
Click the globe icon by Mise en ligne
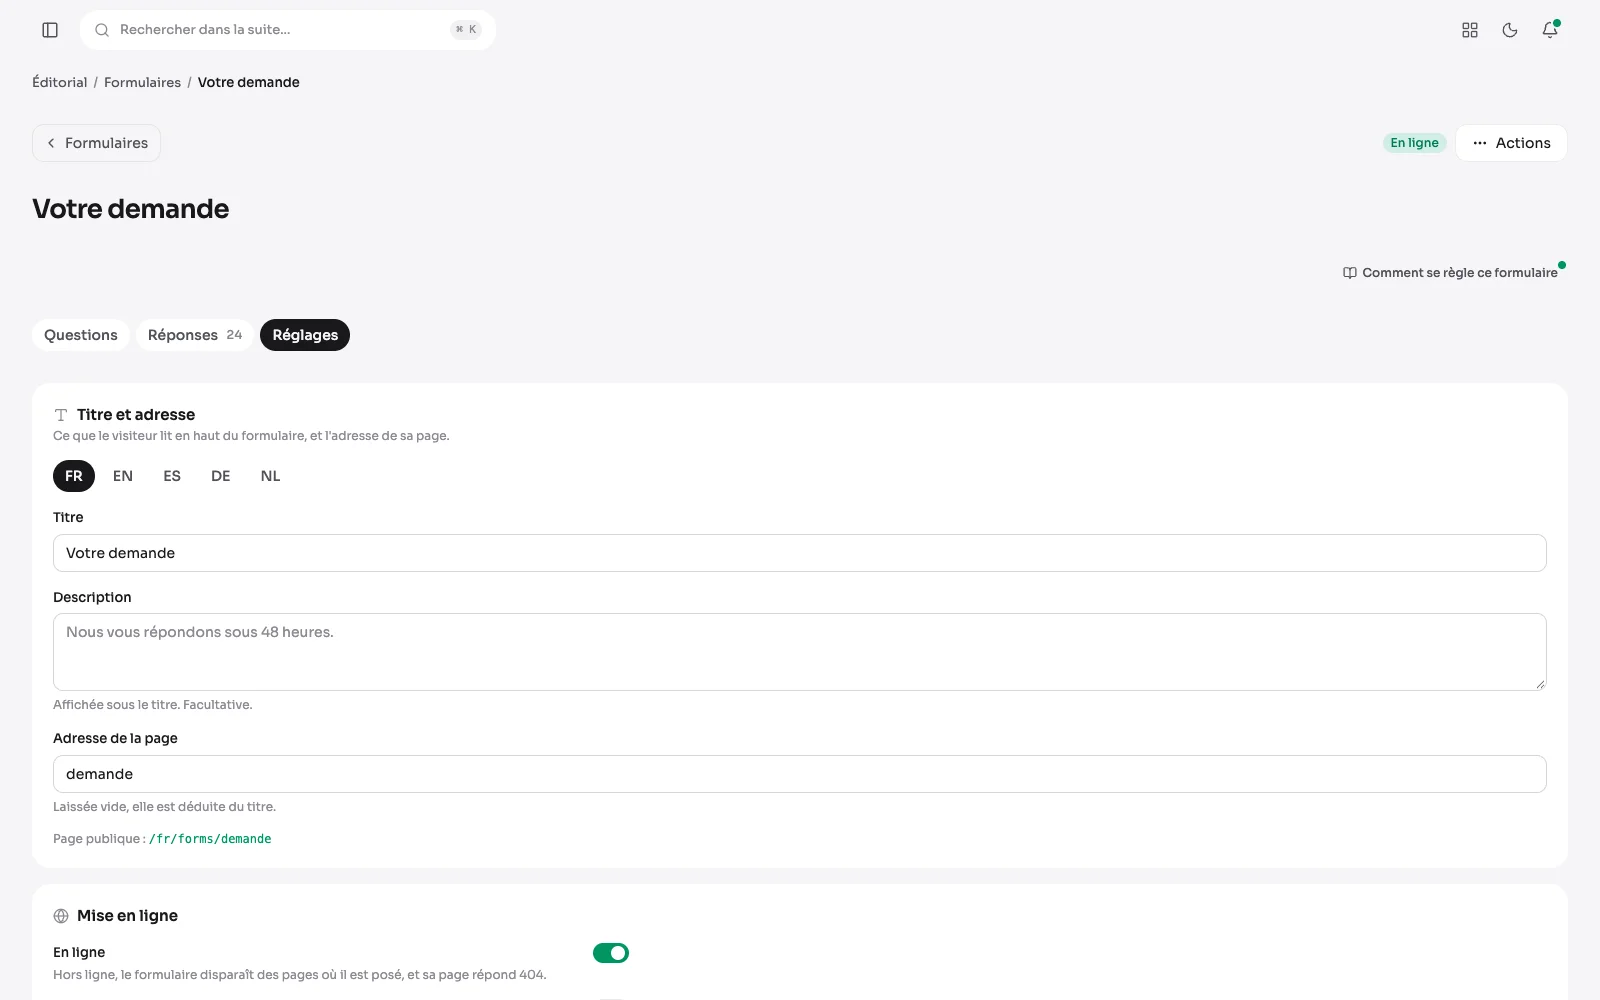(x=61, y=916)
